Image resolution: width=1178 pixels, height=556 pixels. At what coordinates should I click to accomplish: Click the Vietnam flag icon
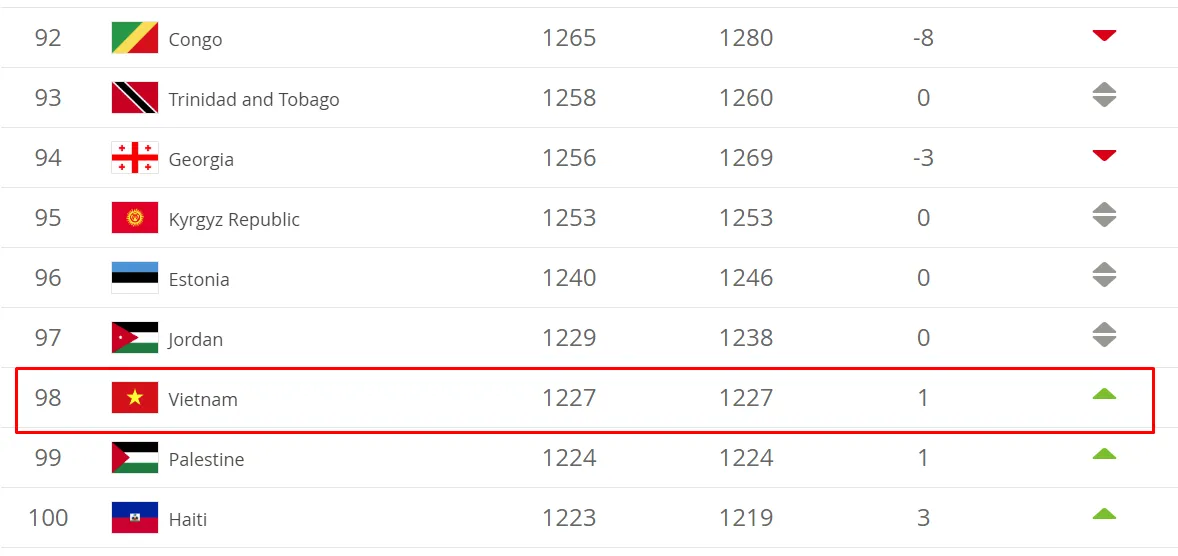[134, 398]
